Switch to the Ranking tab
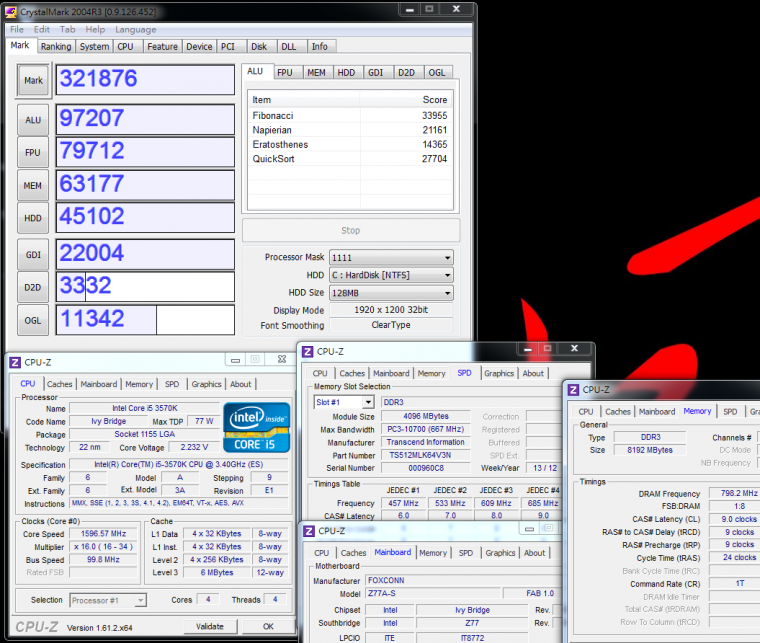 tap(56, 46)
